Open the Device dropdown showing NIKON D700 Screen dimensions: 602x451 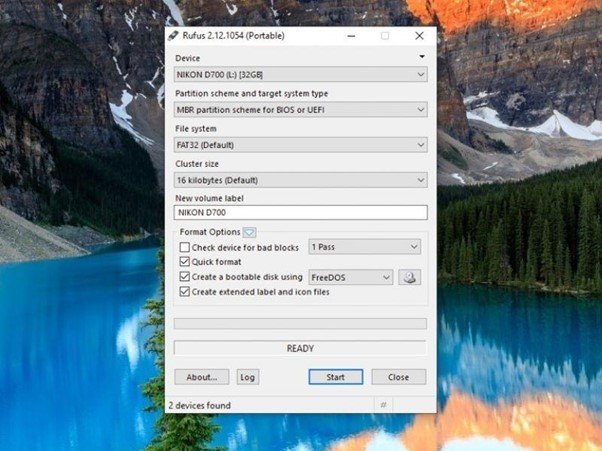[x=300, y=74]
